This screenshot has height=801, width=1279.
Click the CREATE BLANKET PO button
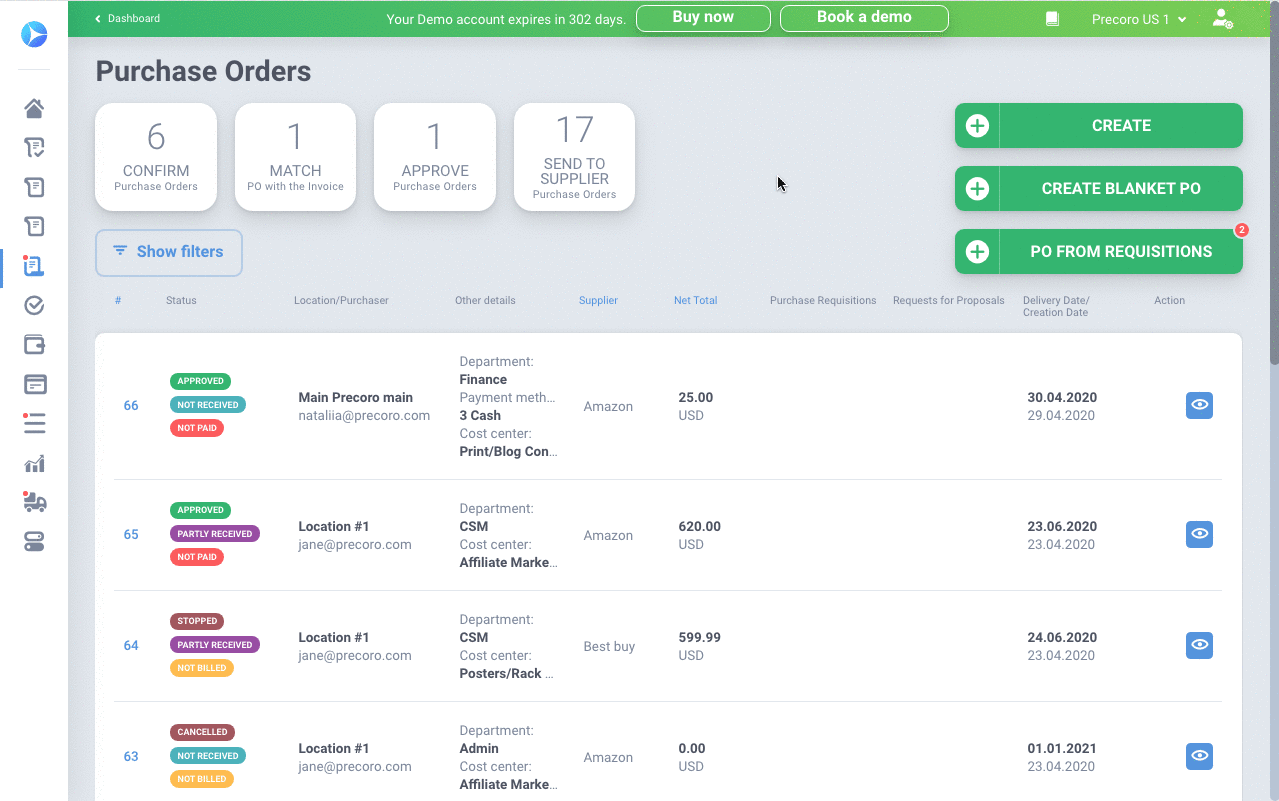point(1099,189)
